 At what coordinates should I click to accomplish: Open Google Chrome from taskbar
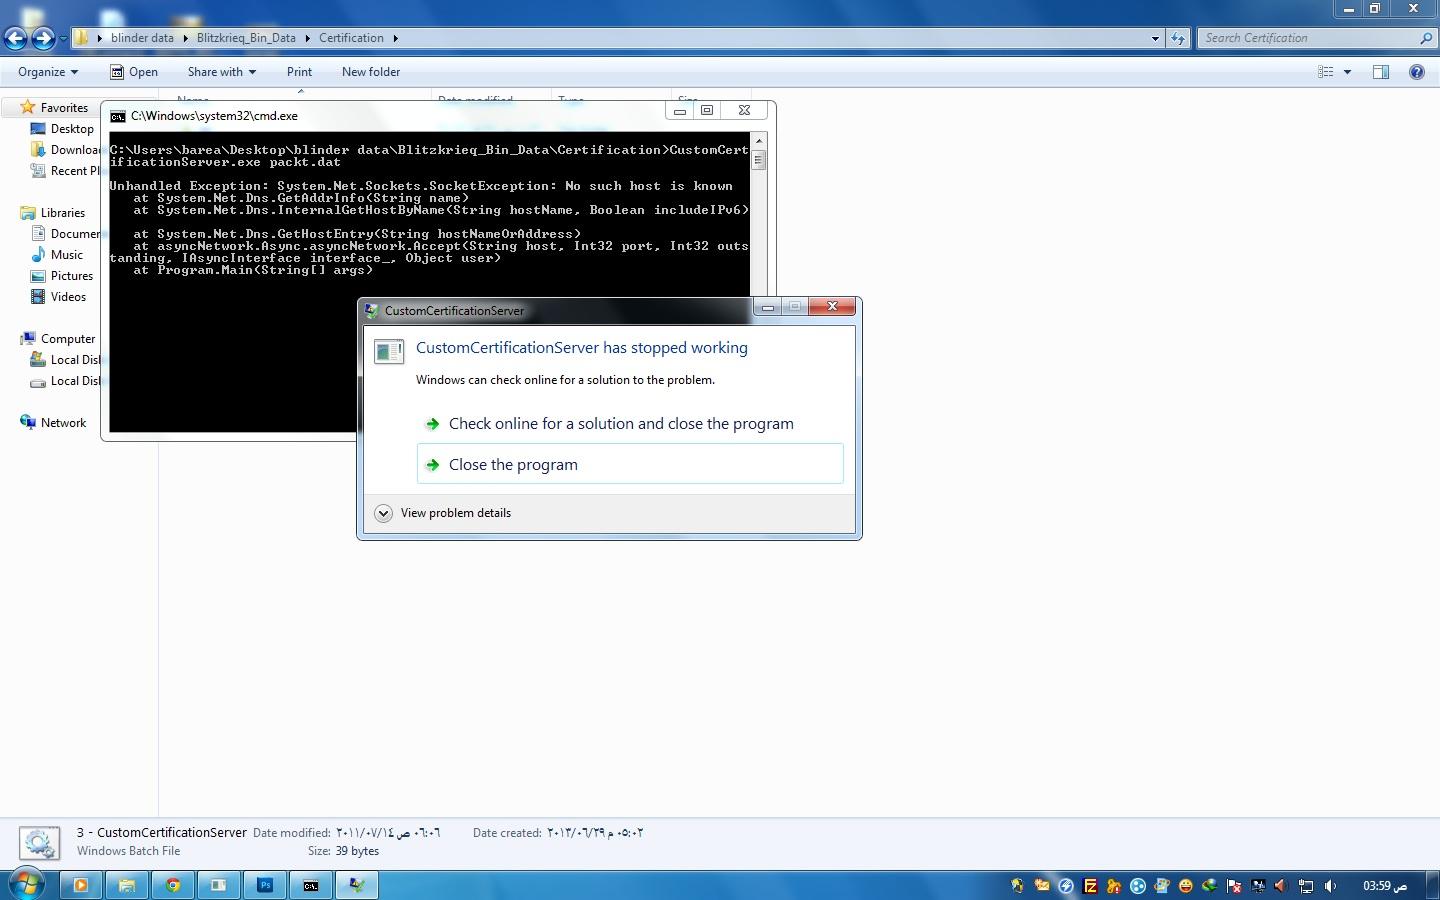point(173,885)
